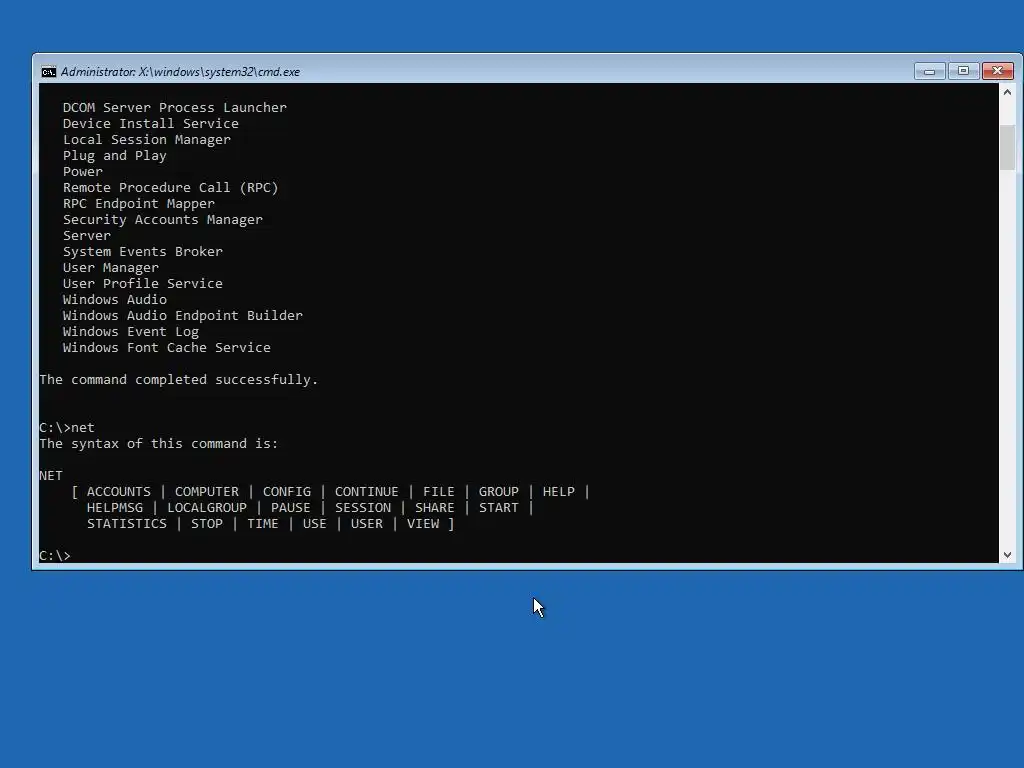
Task: Click the 'LOCALGROUP' keyword
Action: click(x=206, y=507)
